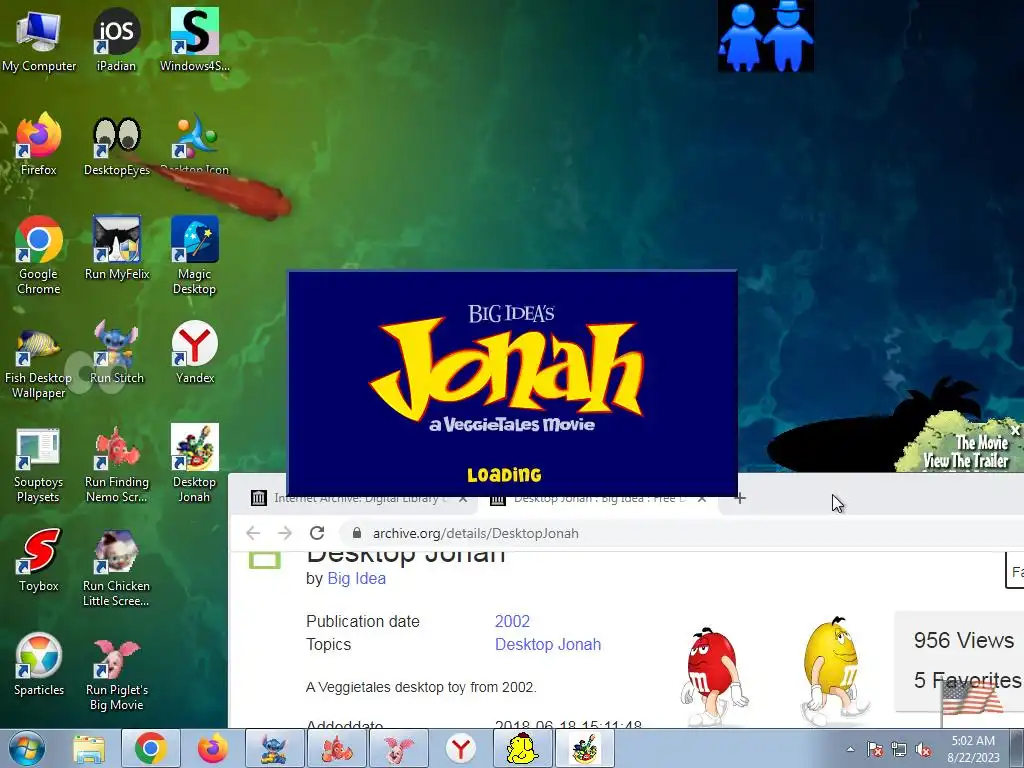1024x768 pixels.
Task: Open the Windows4S desktop shortcut
Action: (x=195, y=40)
